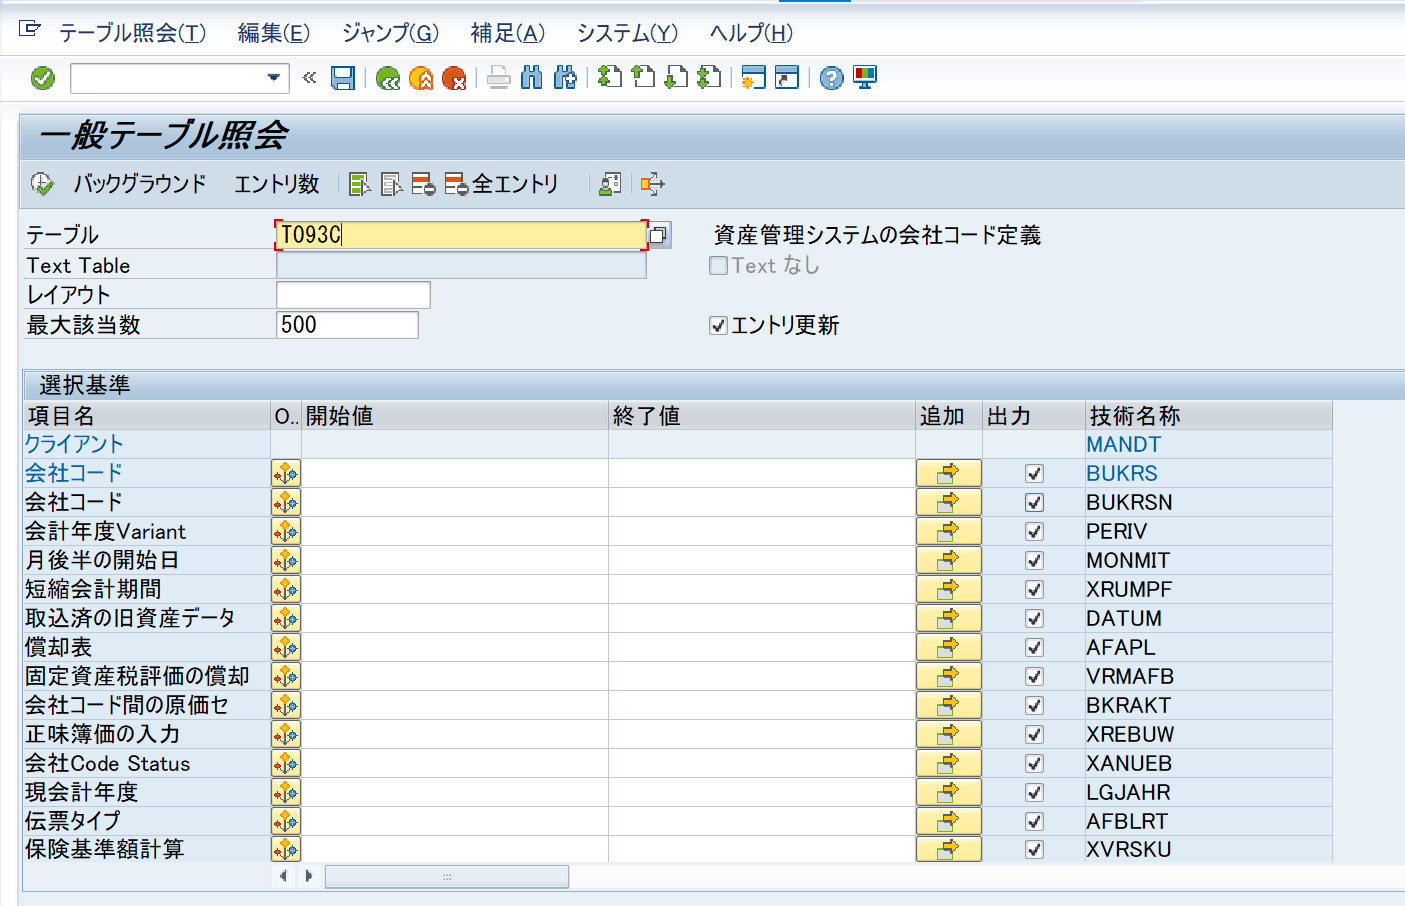Click the red Cancel icon
The image size is (1405, 906).
pos(454,78)
